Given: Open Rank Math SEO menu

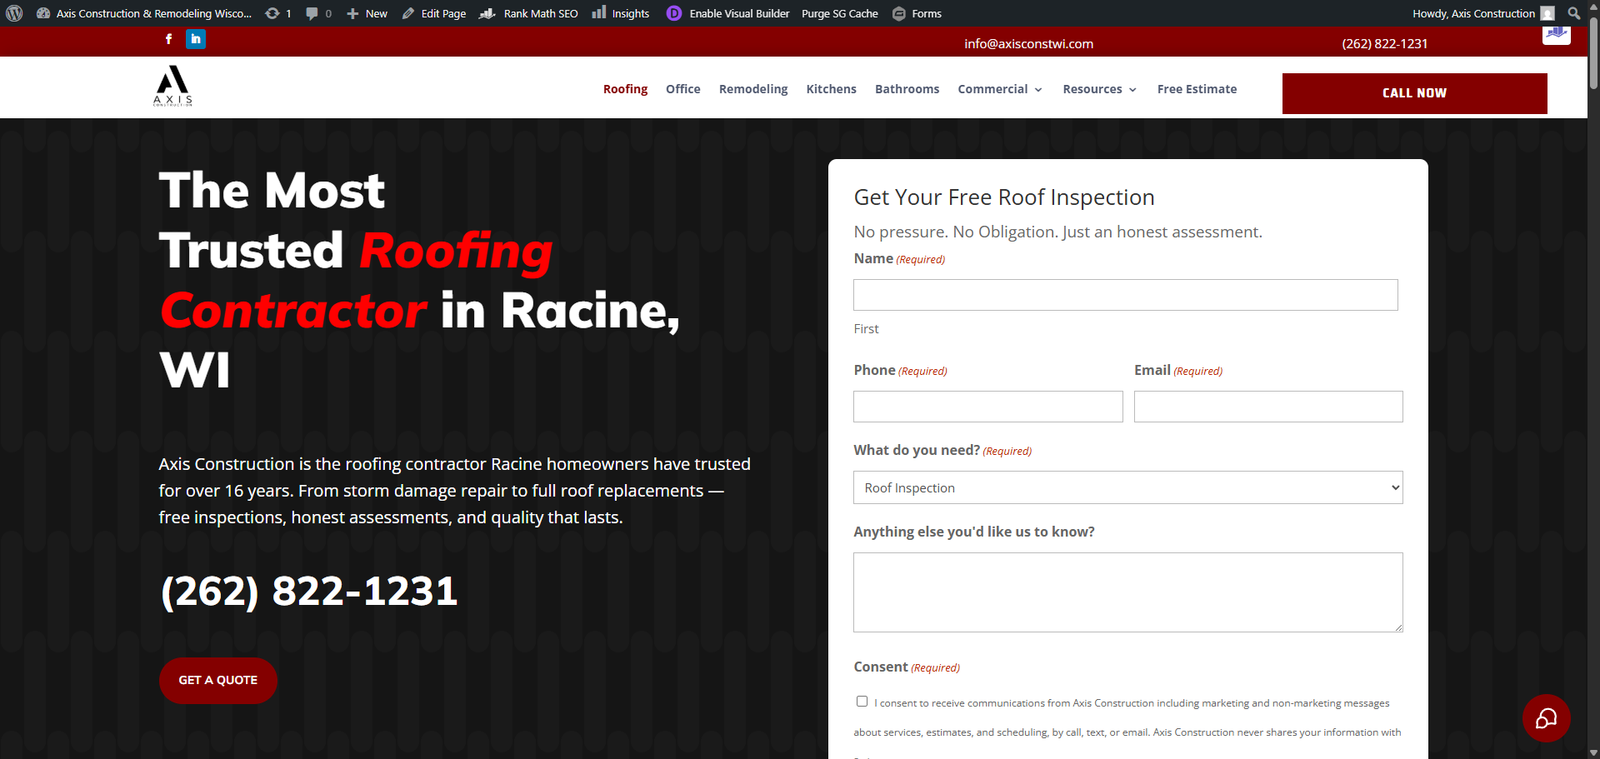Looking at the screenshot, I should 529,13.
